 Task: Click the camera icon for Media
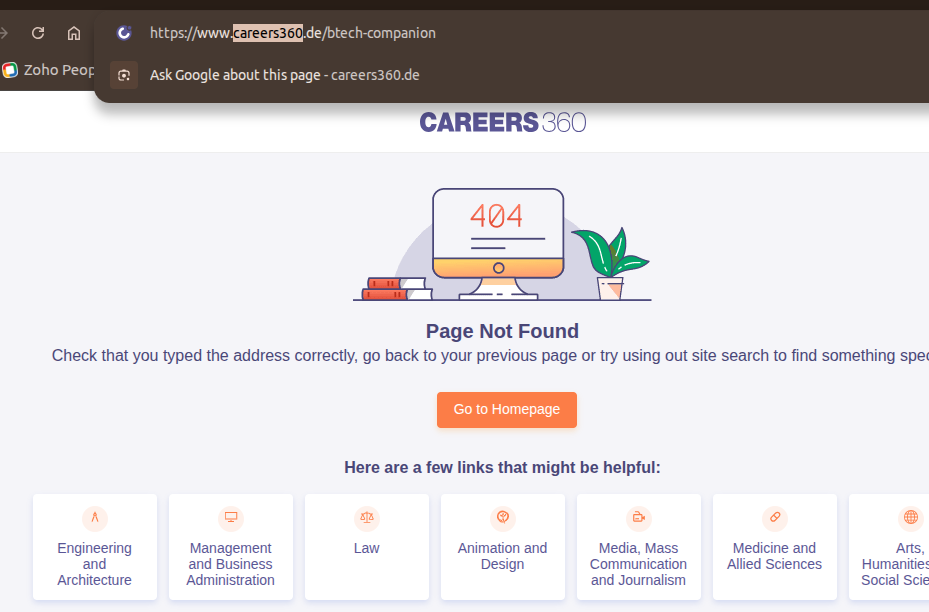click(x=639, y=518)
